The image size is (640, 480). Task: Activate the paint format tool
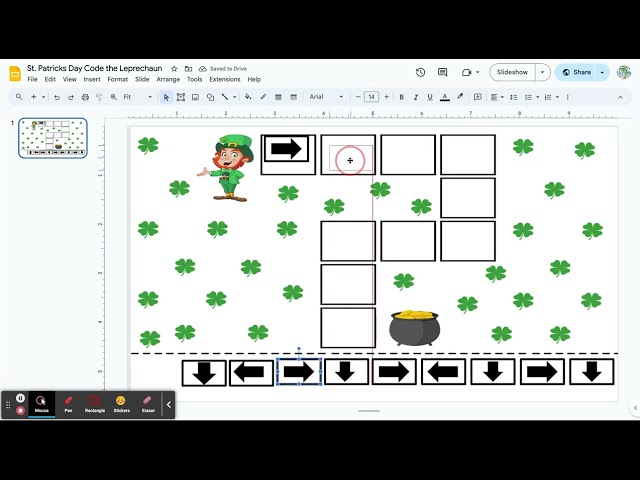click(x=99, y=97)
